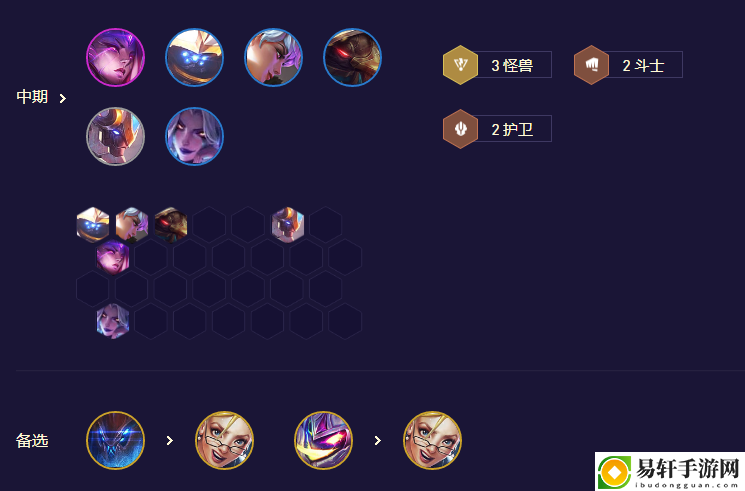Image resolution: width=745 pixels, height=491 pixels.
Task: Click the bronze 2 斗士 fist trait icon
Action: 592,65
